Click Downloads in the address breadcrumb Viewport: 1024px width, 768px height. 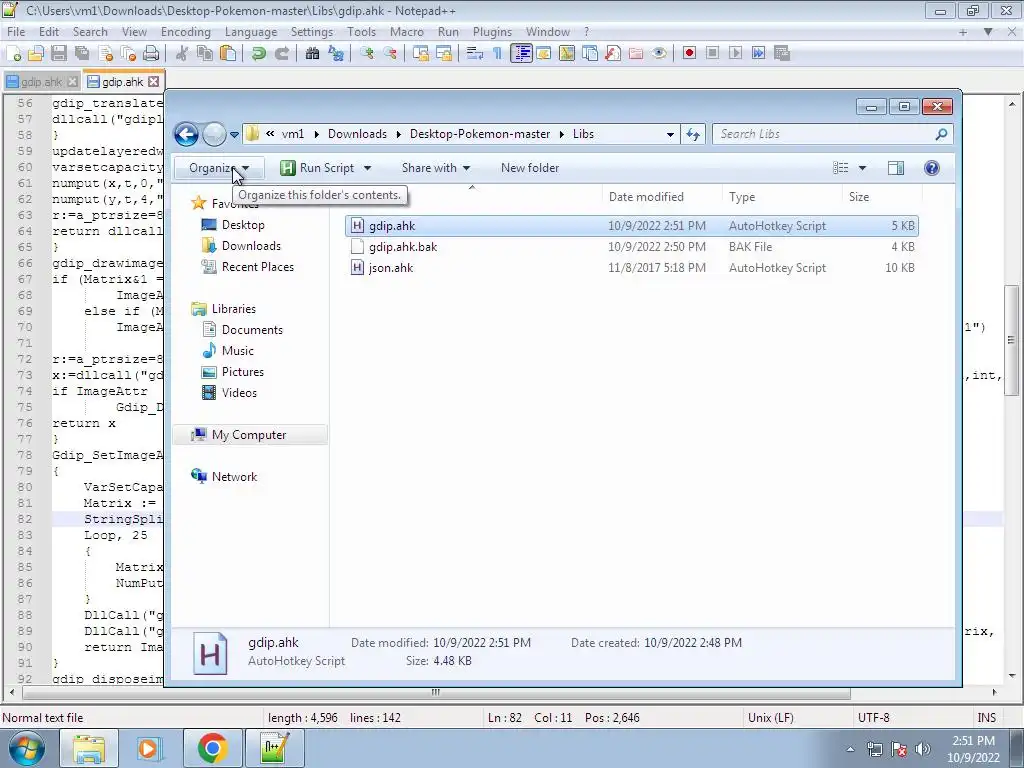coord(357,134)
